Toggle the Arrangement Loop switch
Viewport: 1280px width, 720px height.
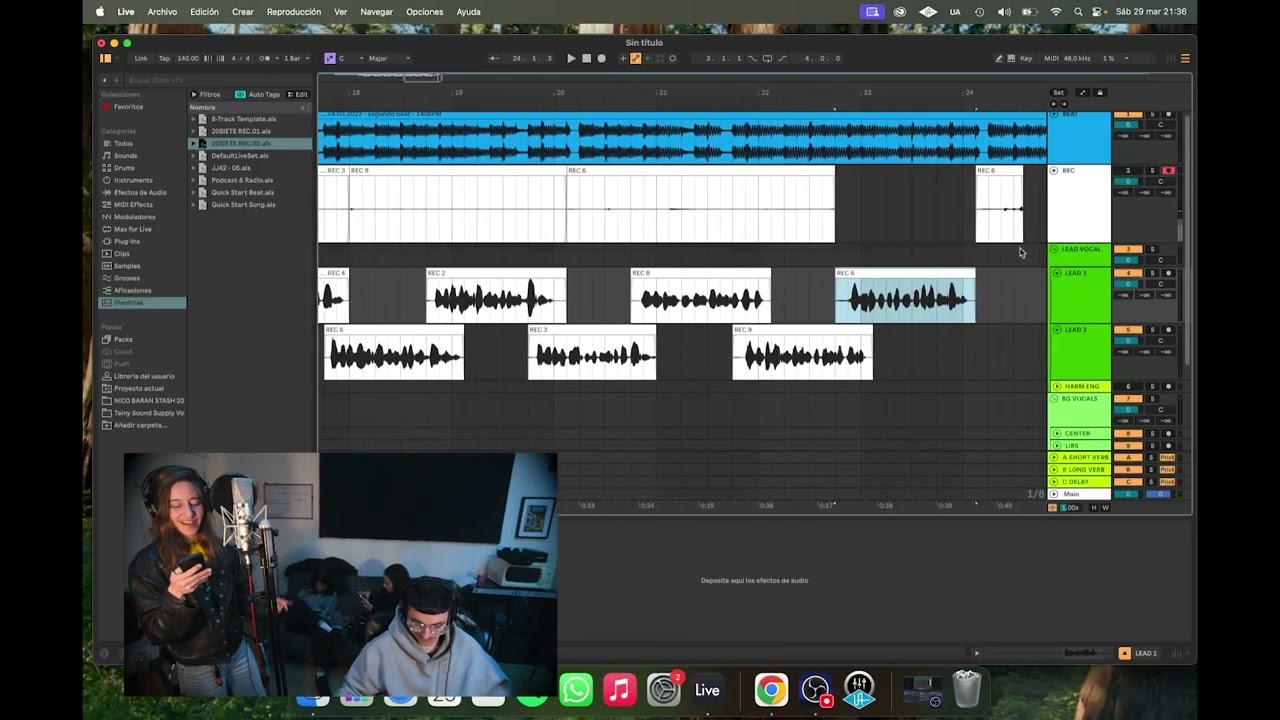[767, 58]
